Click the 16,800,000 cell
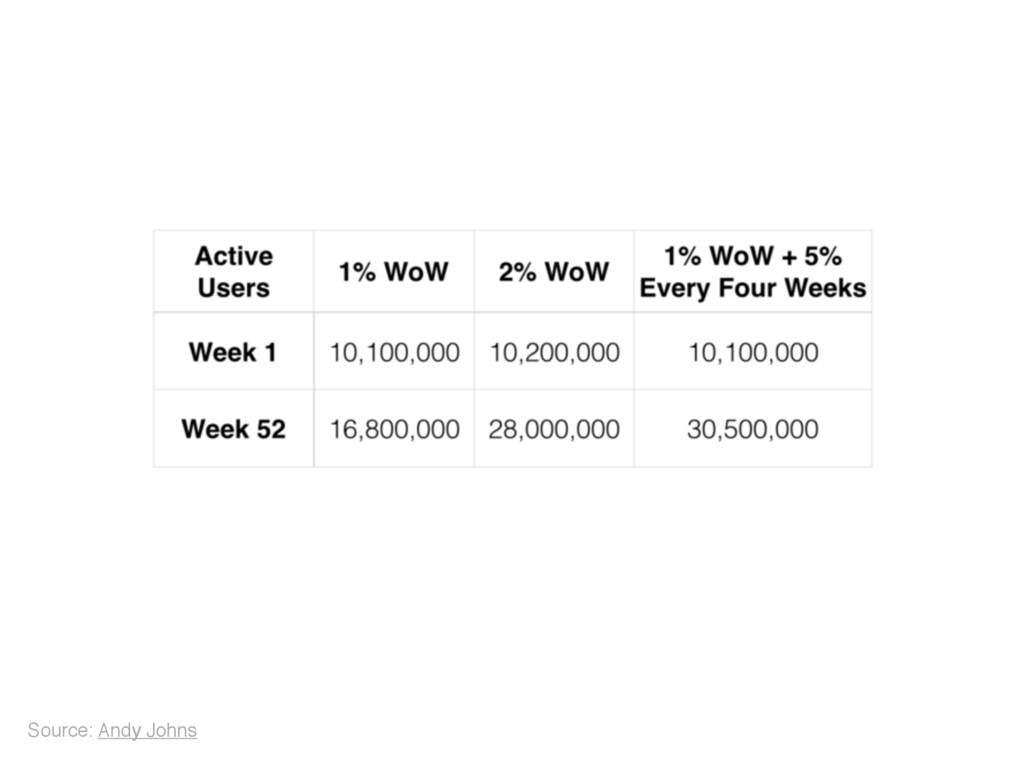The image size is (1024, 768). pyautogui.click(x=394, y=429)
